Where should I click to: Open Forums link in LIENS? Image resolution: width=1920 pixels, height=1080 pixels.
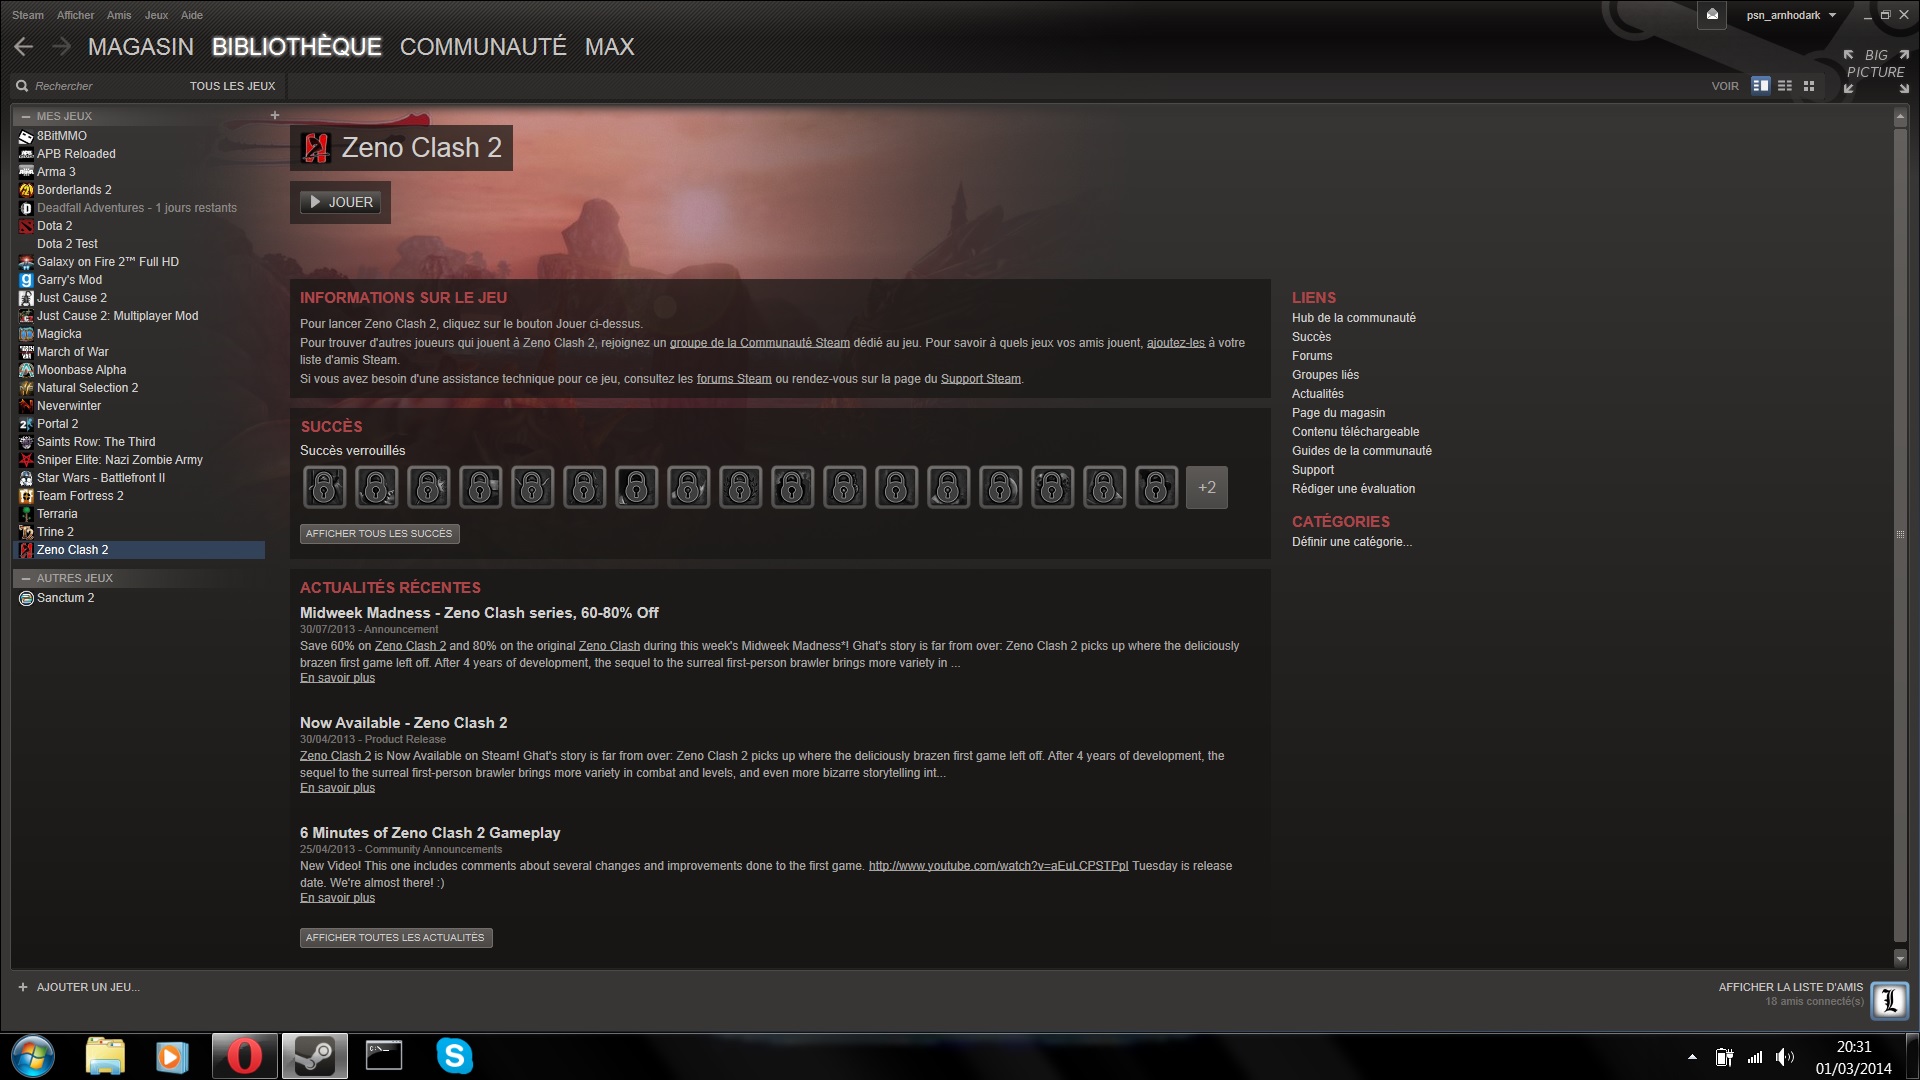pos(1312,356)
